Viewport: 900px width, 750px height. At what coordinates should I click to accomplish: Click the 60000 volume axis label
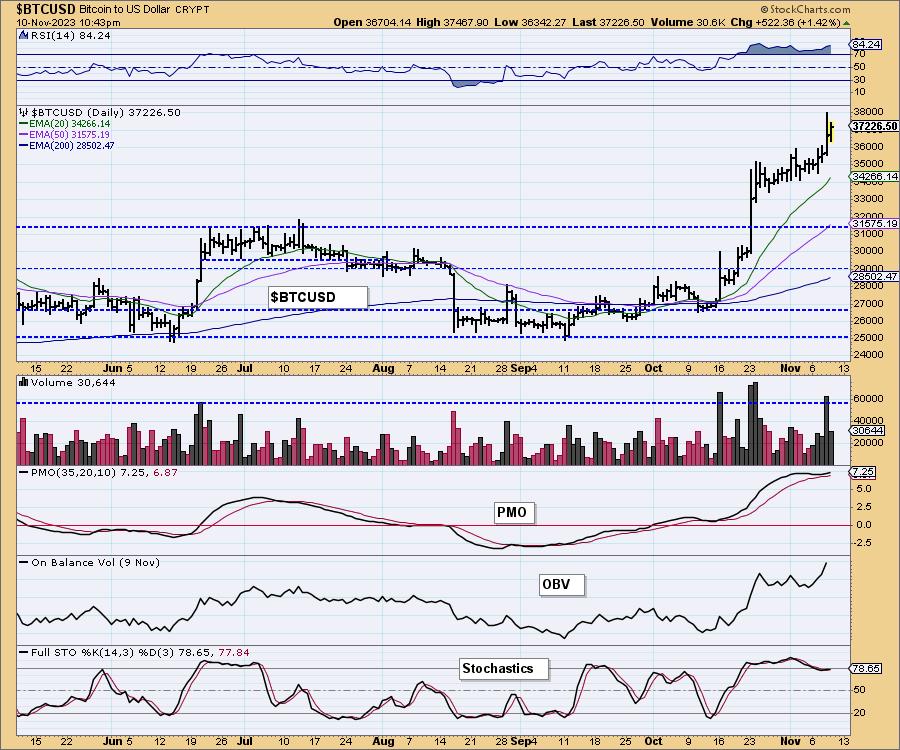867,398
